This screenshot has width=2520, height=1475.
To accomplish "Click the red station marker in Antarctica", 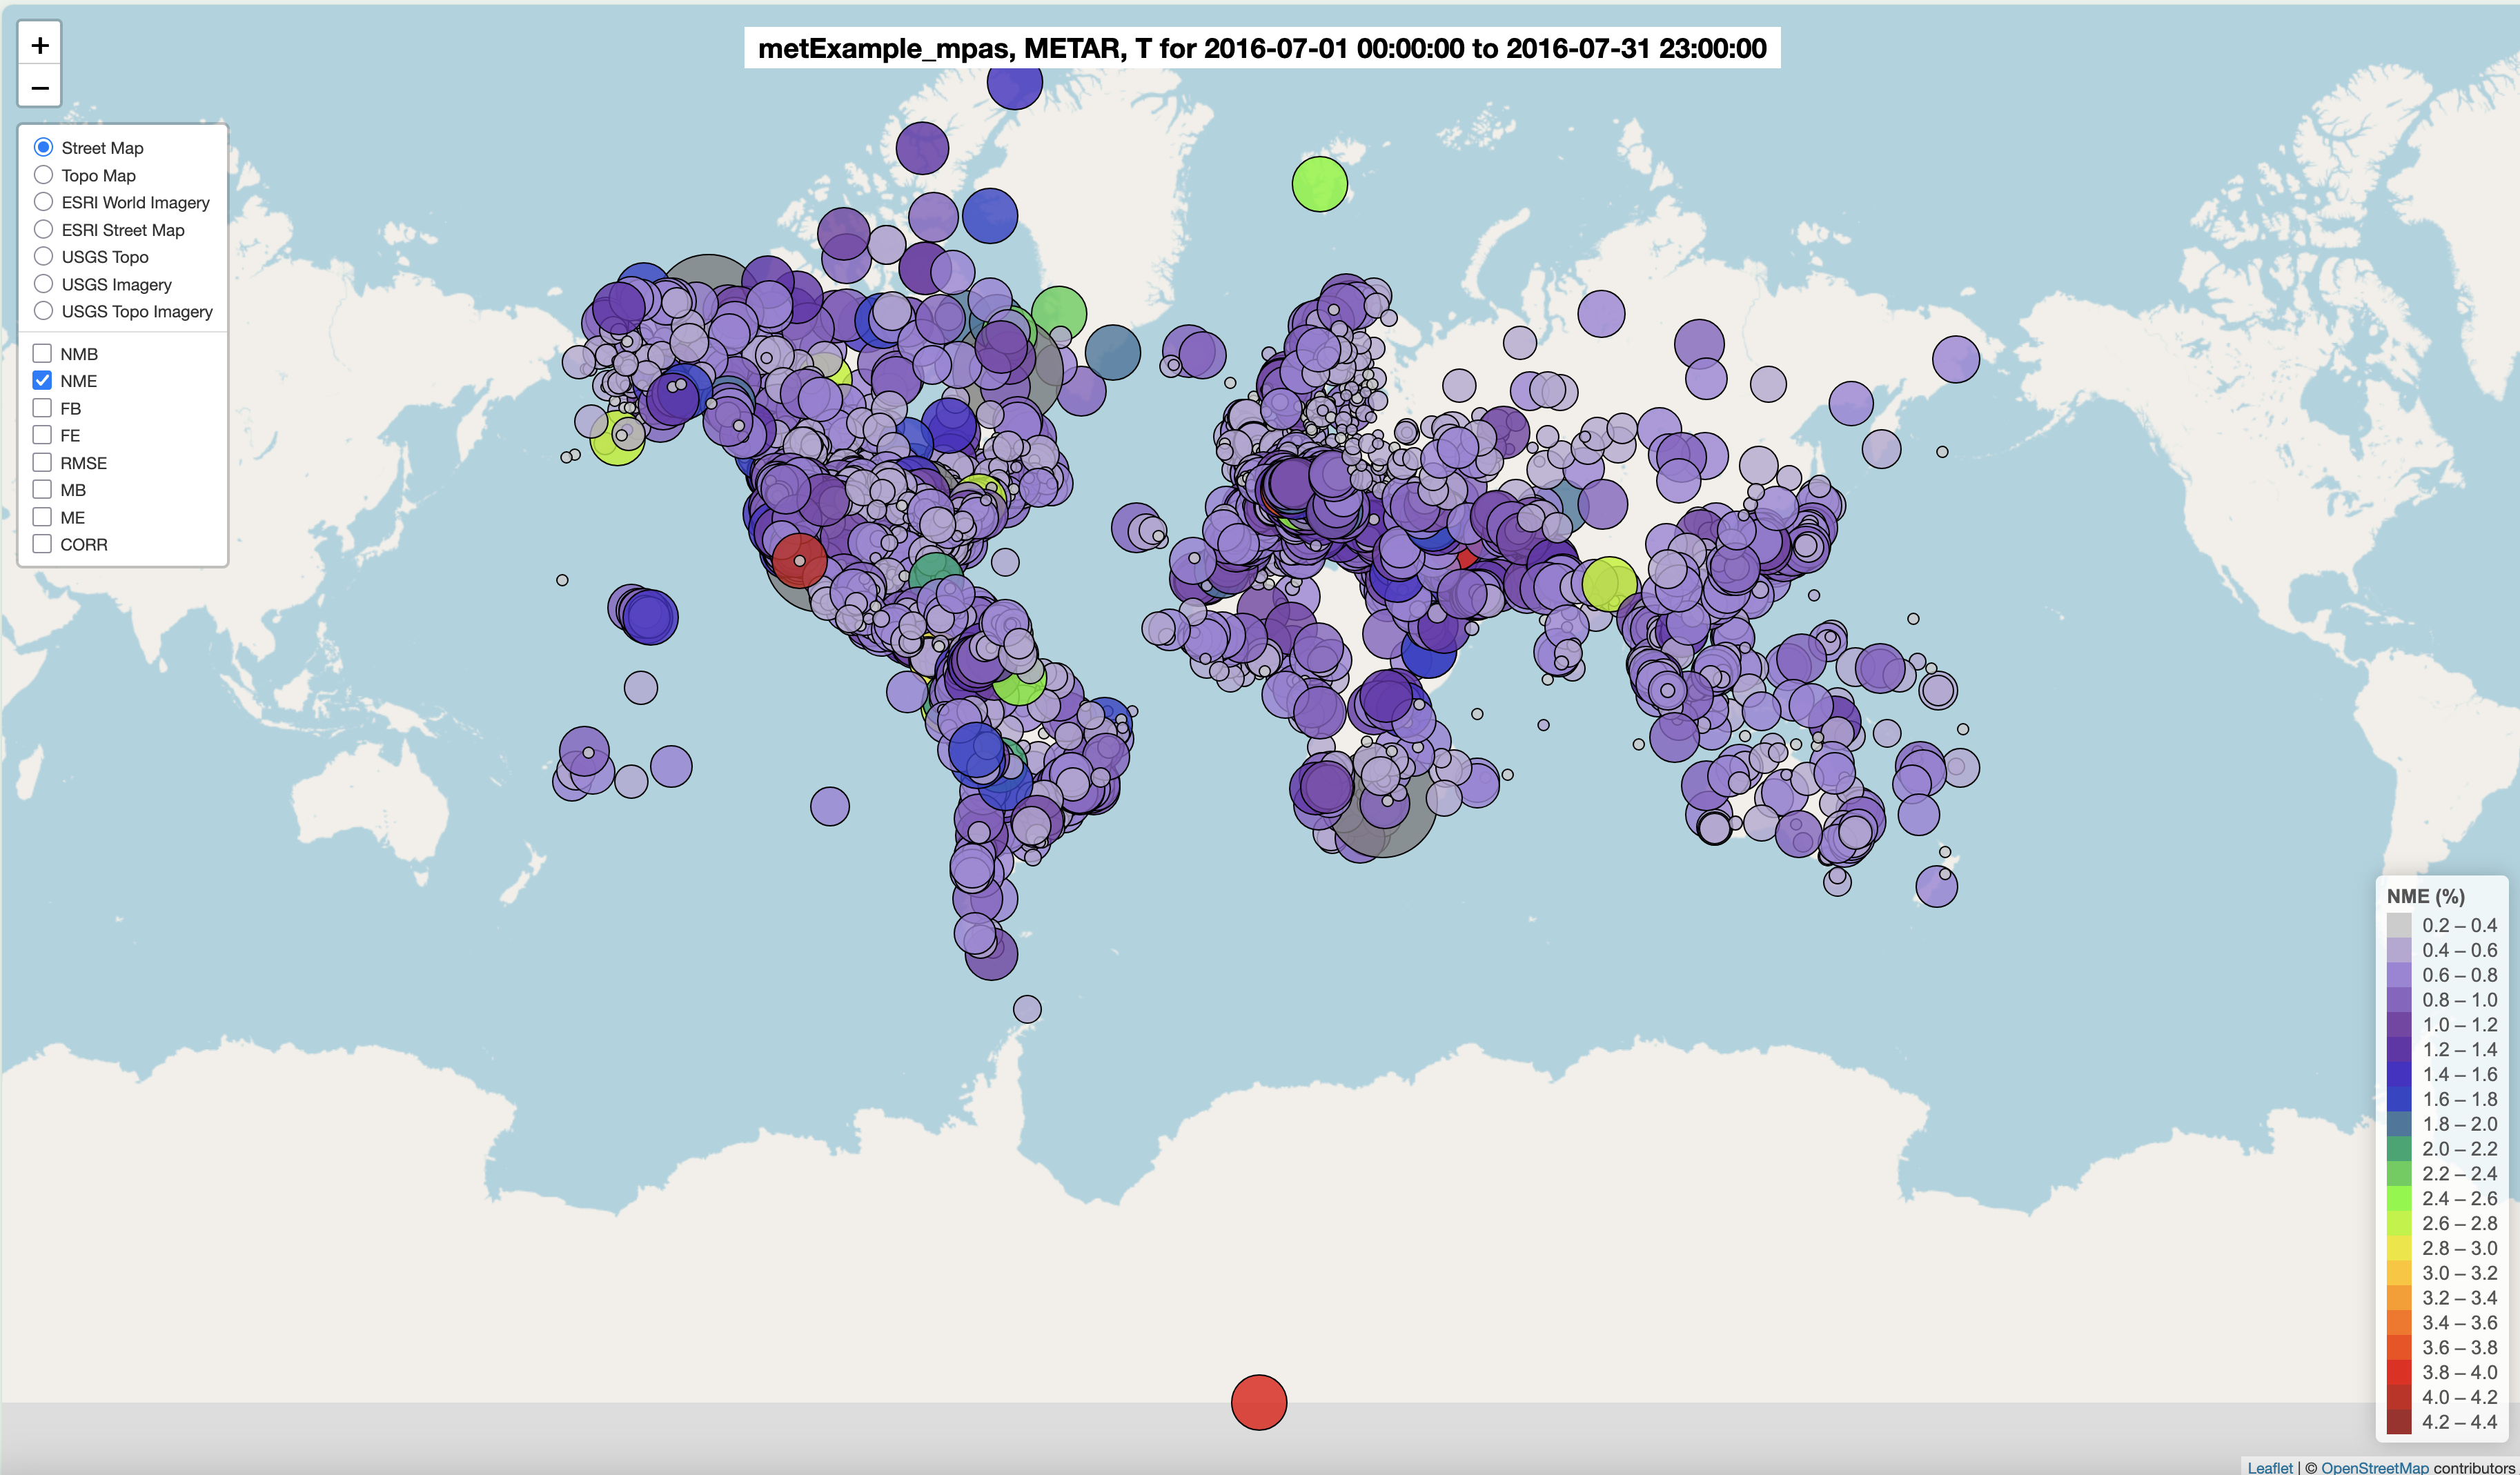I will point(1259,1402).
